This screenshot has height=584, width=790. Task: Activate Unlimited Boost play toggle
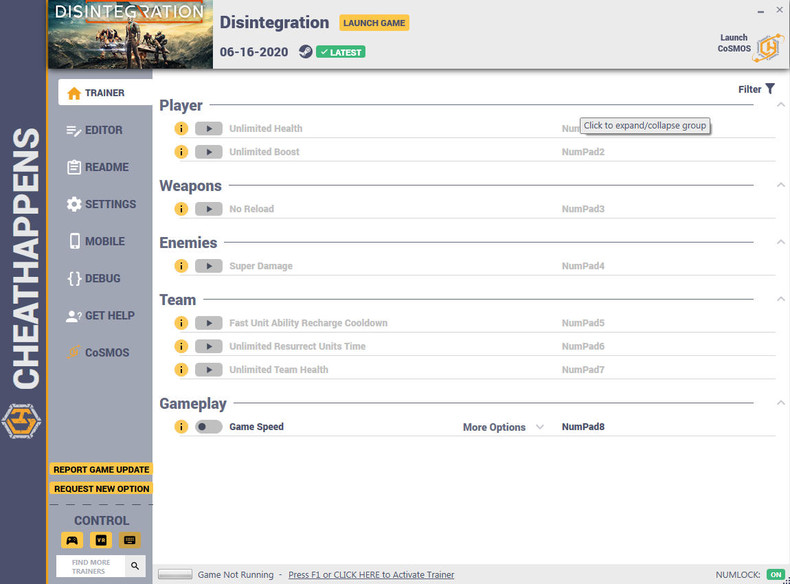(209, 152)
